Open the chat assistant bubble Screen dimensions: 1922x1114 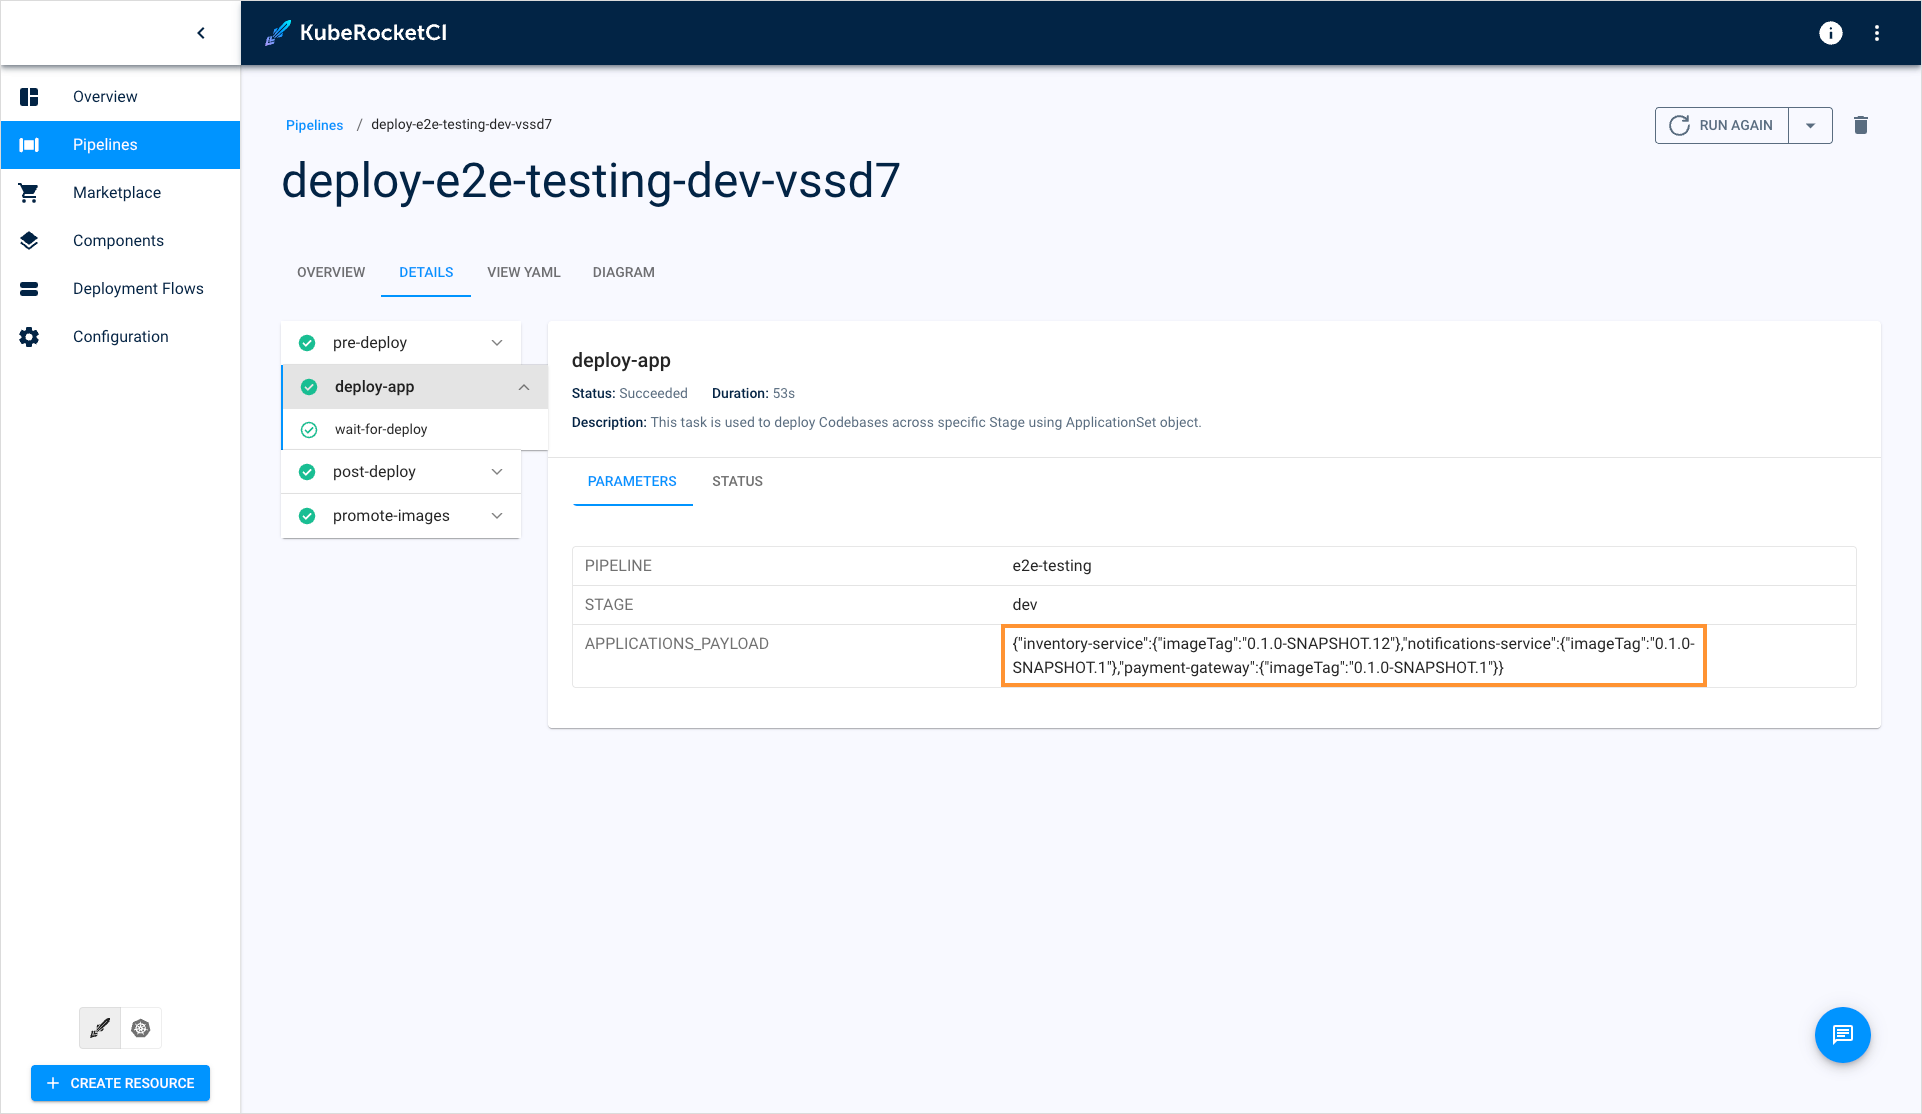point(1843,1035)
